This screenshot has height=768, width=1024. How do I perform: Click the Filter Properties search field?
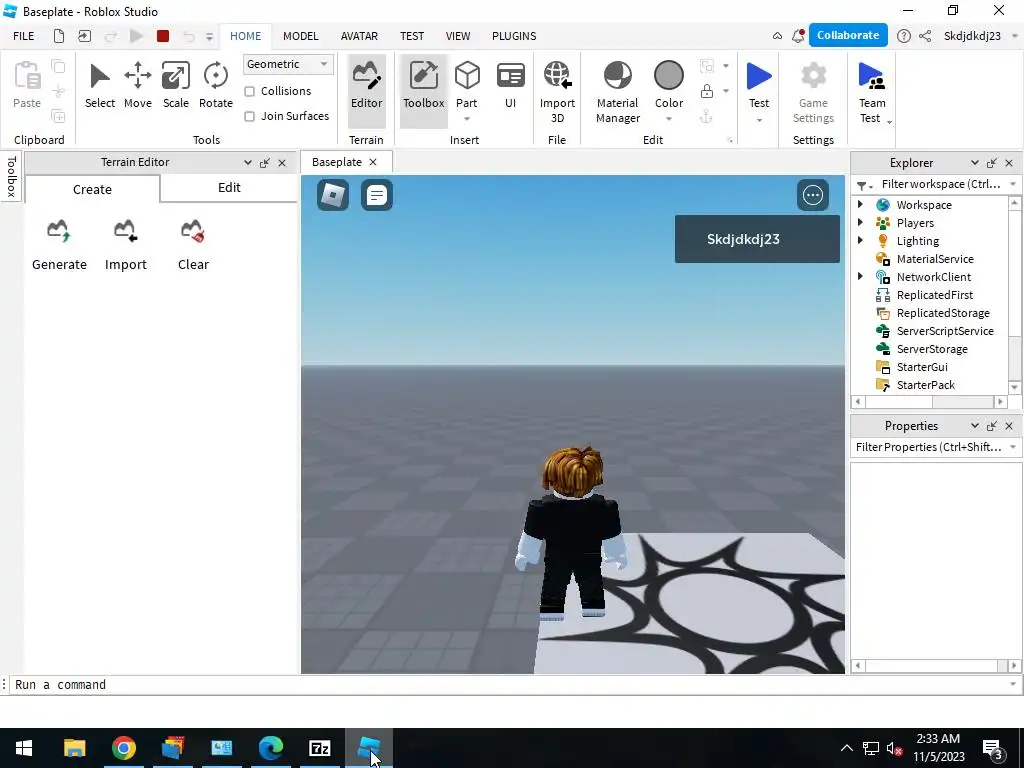pos(929,447)
